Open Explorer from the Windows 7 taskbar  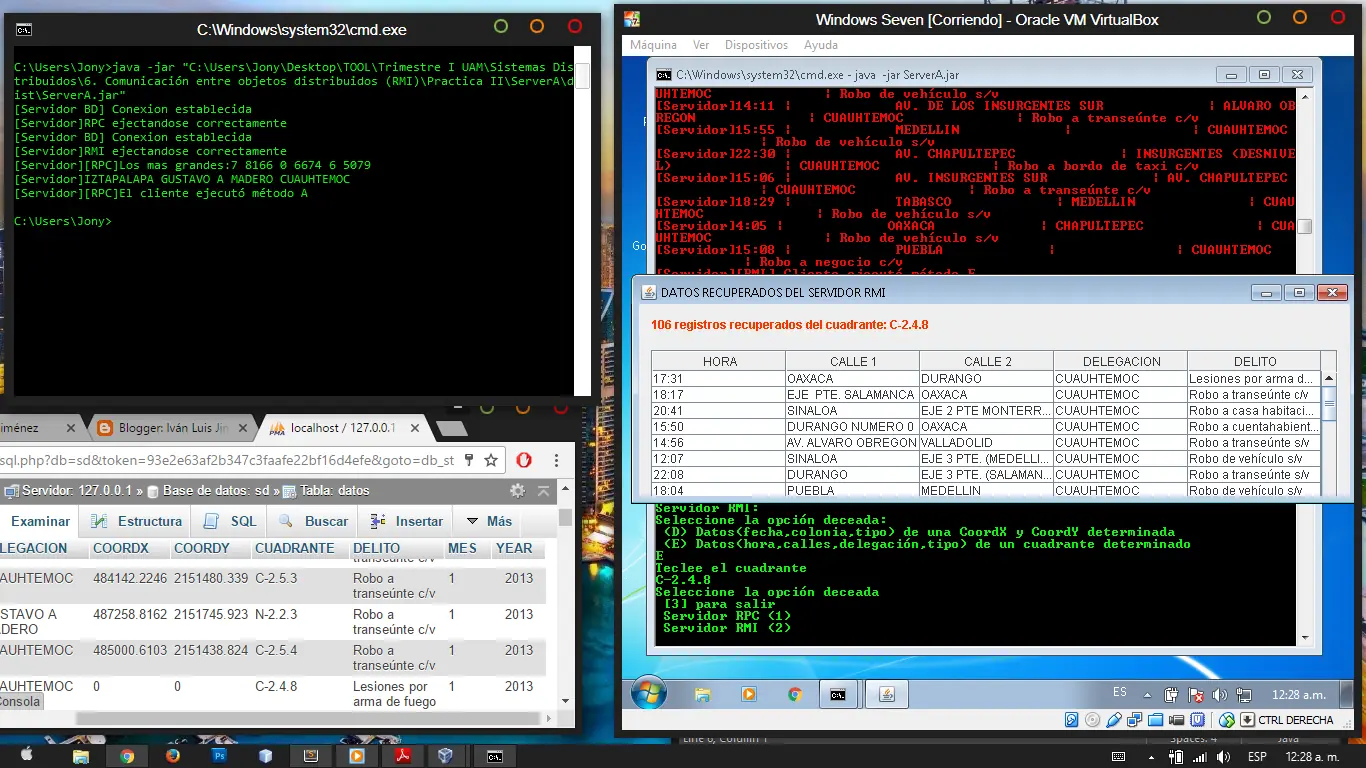[x=703, y=694]
